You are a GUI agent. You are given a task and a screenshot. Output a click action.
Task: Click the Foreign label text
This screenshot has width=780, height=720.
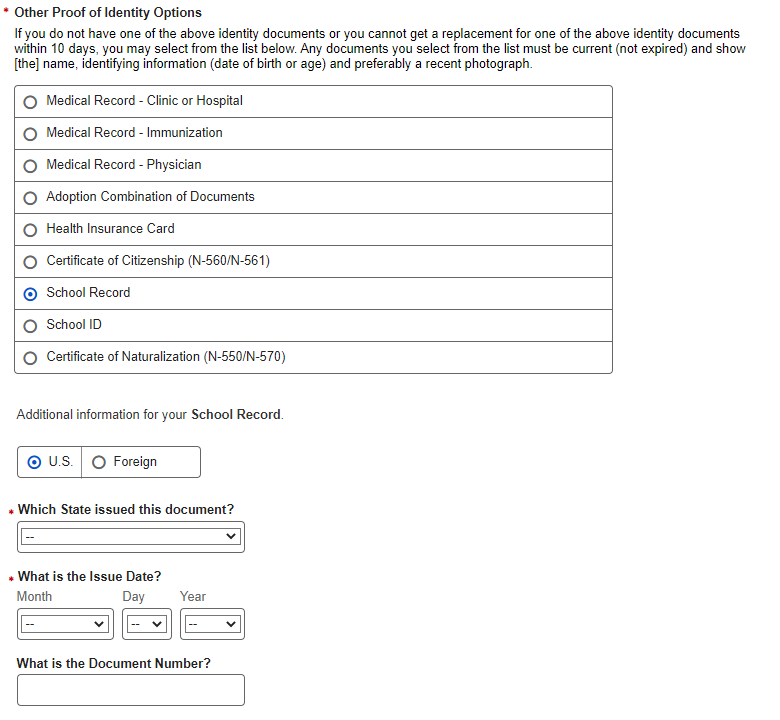pyautogui.click(x=135, y=462)
